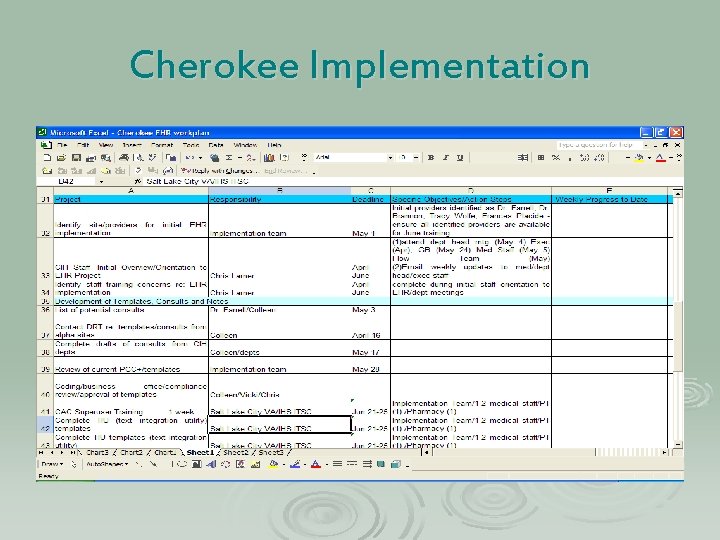Switch to the Chart2 sheet tab
The image size is (720, 540).
[131, 453]
